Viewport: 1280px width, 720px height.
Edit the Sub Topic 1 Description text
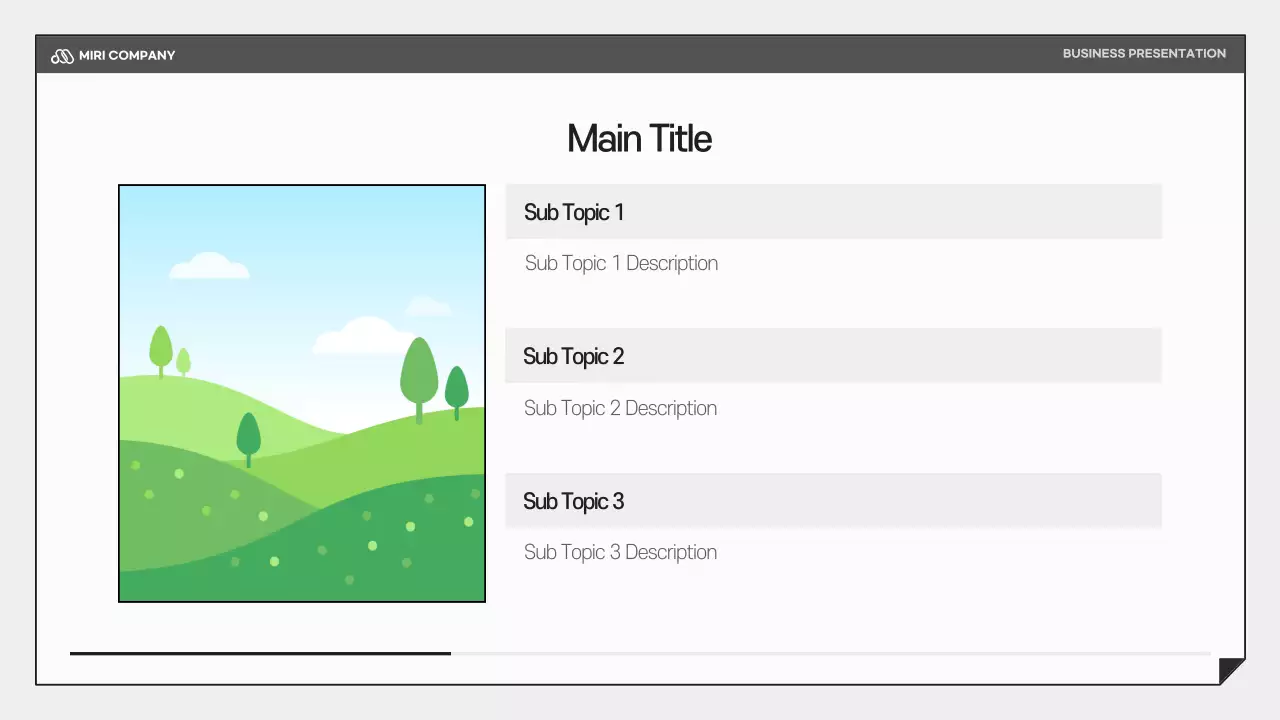click(621, 263)
